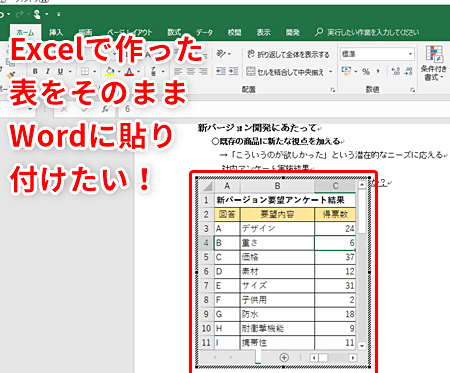Image resolution: width=450 pixels, height=373 pixels.
Task: Expand the phonetic guide dropdown
Action: coord(163,71)
